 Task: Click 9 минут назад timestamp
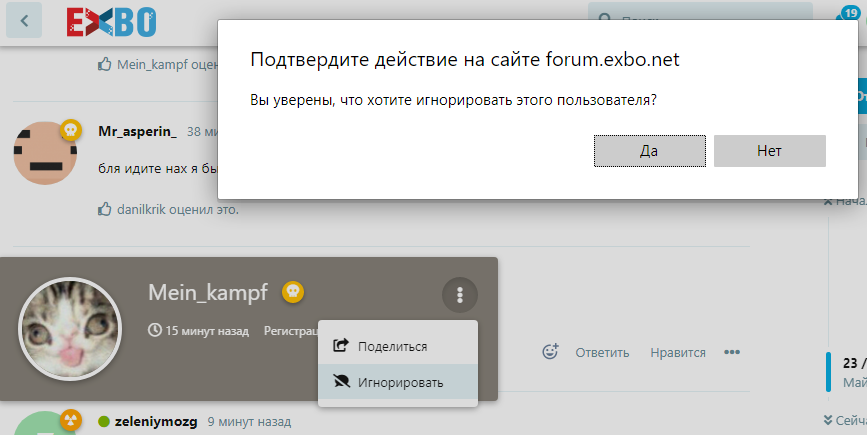pos(249,422)
